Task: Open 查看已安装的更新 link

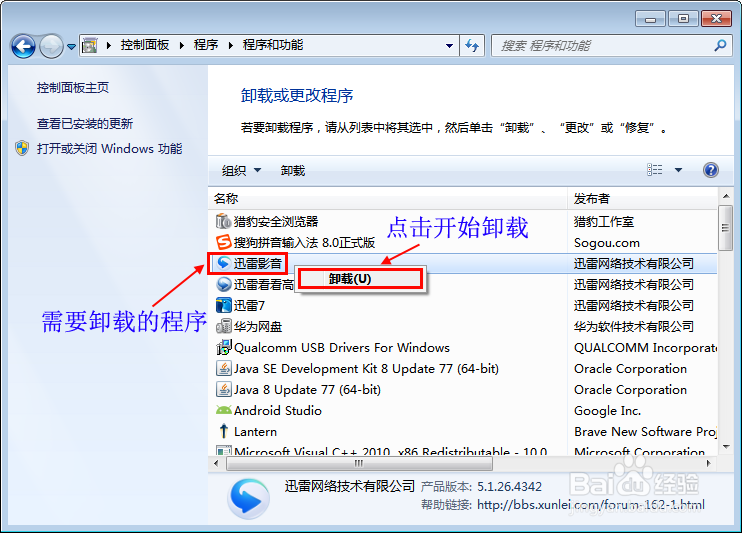Action: pyautogui.click(x=85, y=124)
